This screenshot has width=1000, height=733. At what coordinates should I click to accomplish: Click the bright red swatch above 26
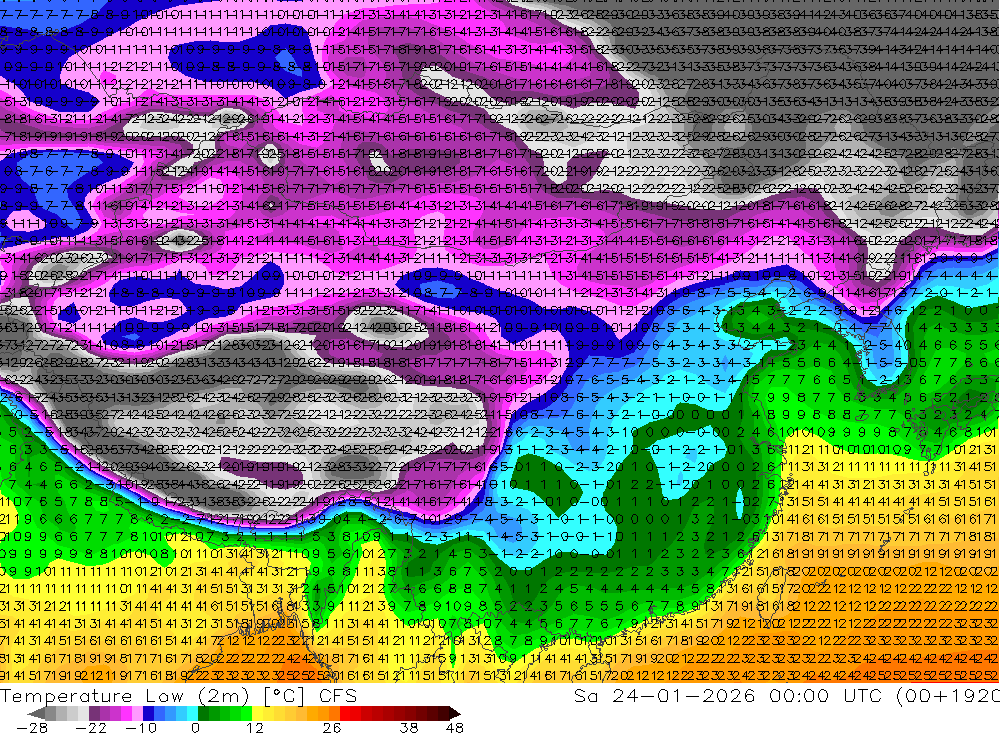point(345,713)
